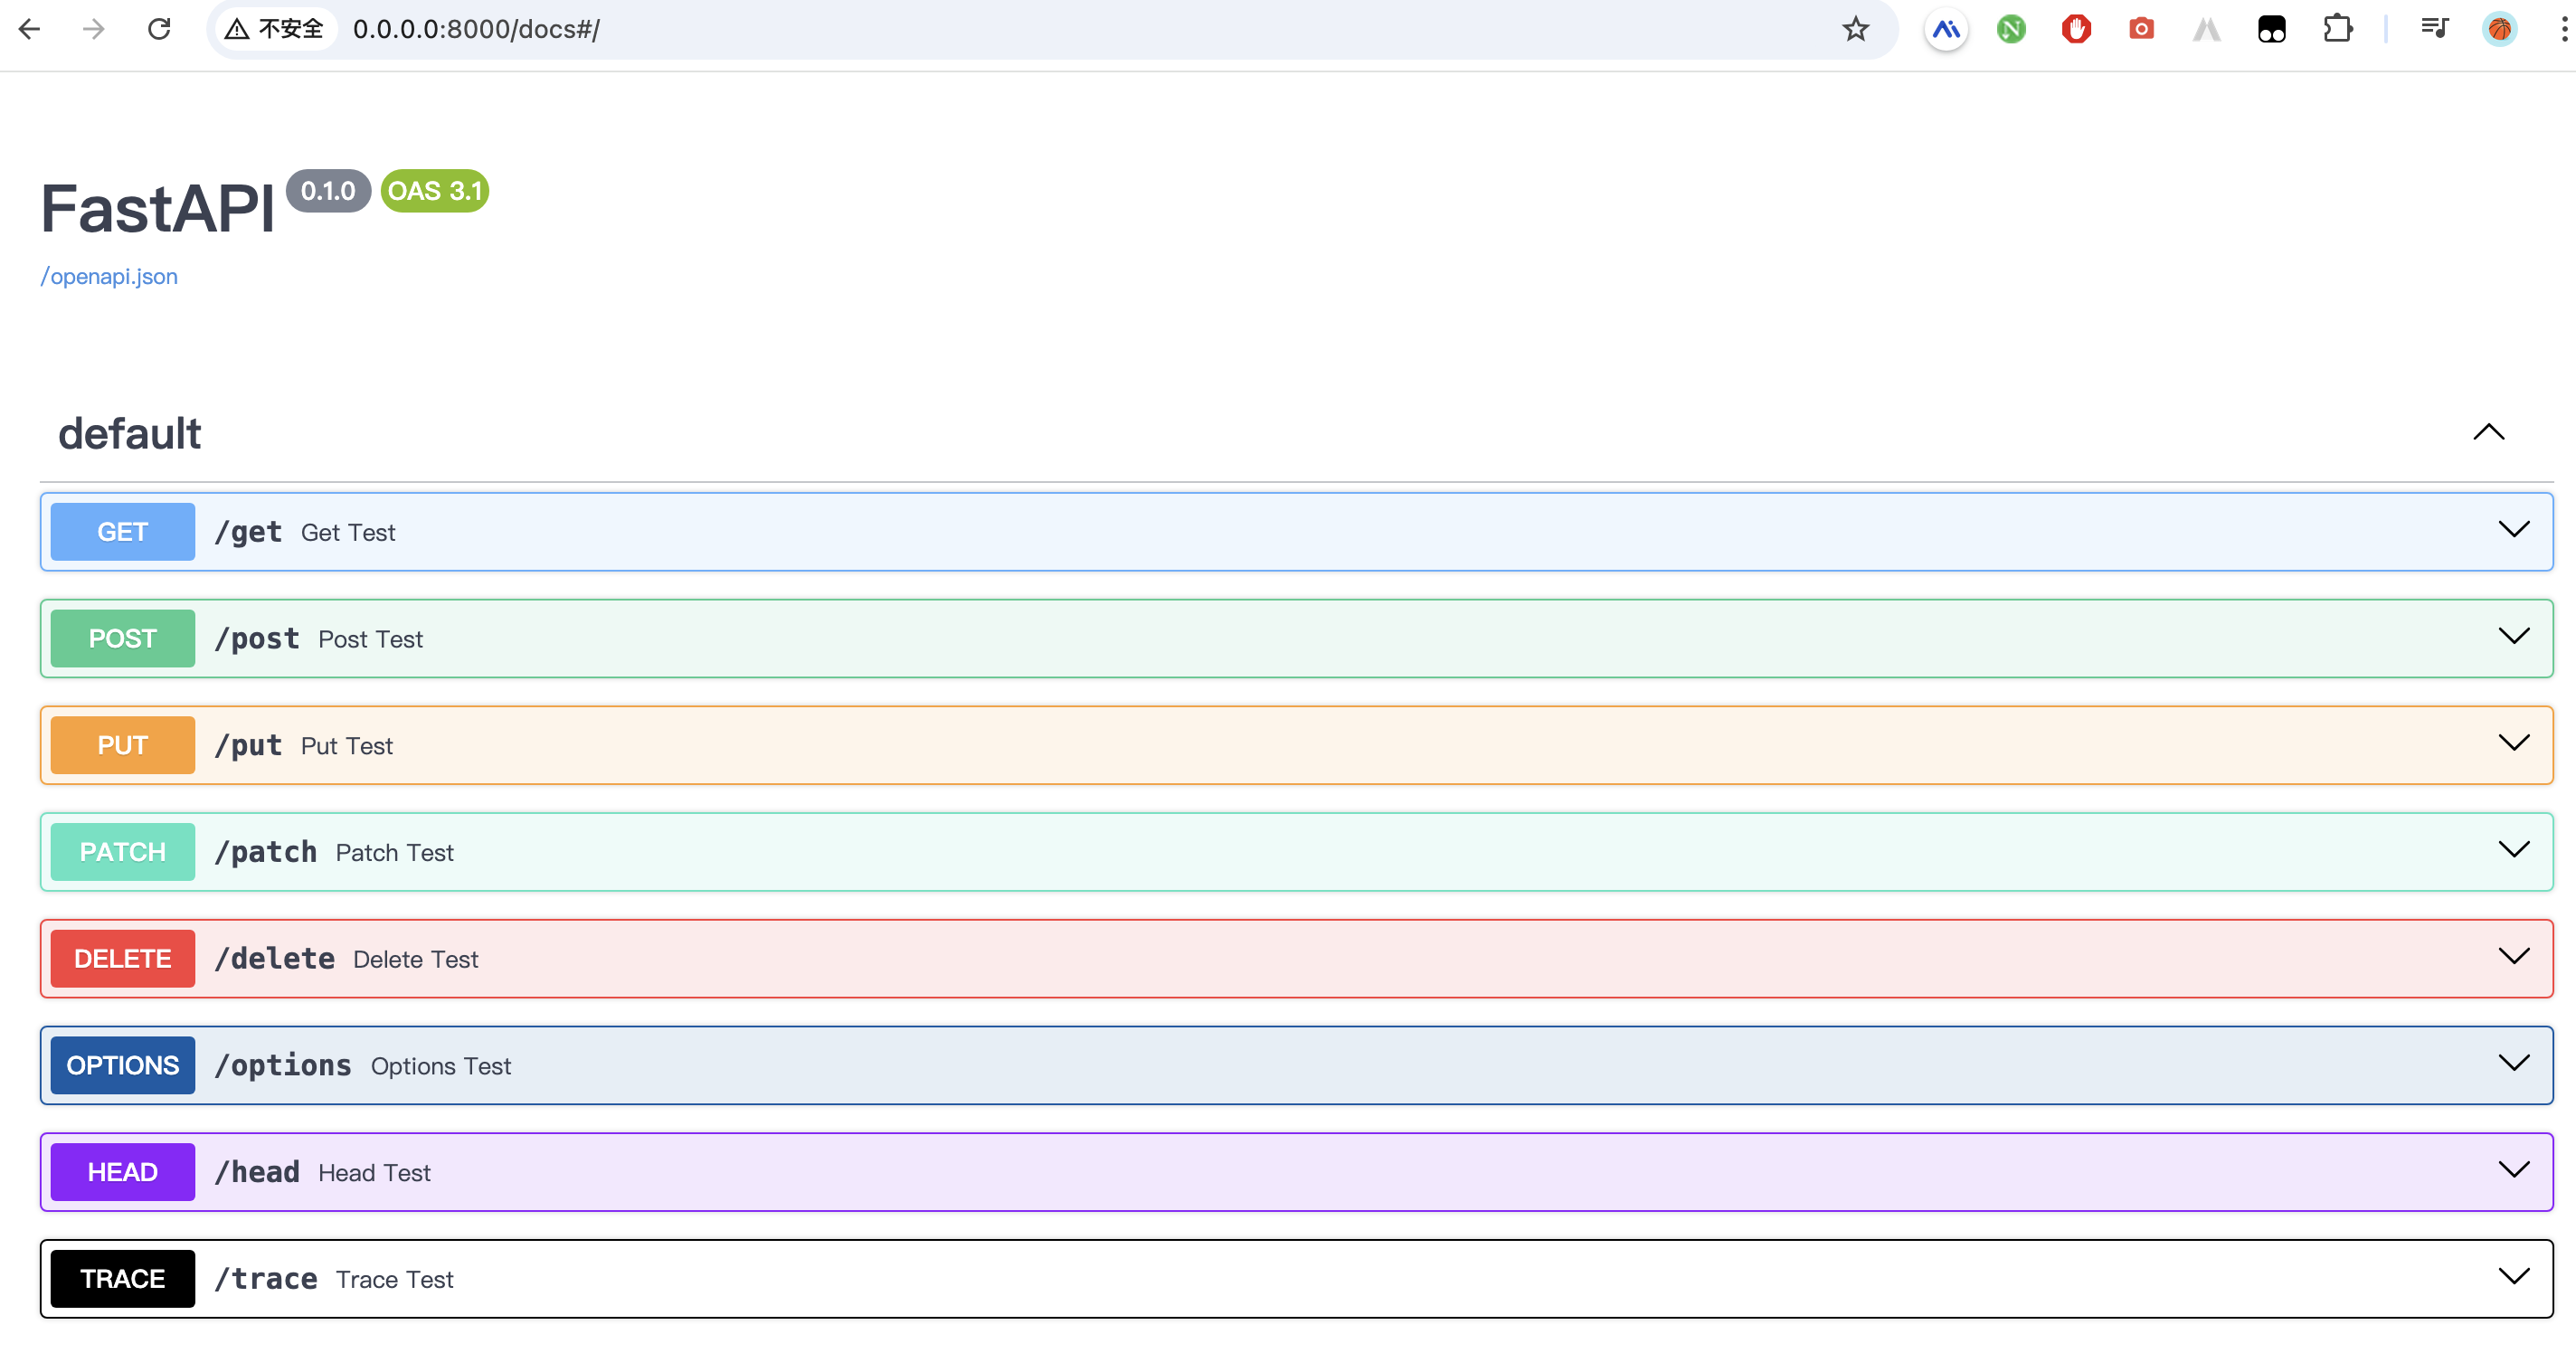Open the /openapi.json link
The image size is (2576, 1353).
click(x=109, y=276)
